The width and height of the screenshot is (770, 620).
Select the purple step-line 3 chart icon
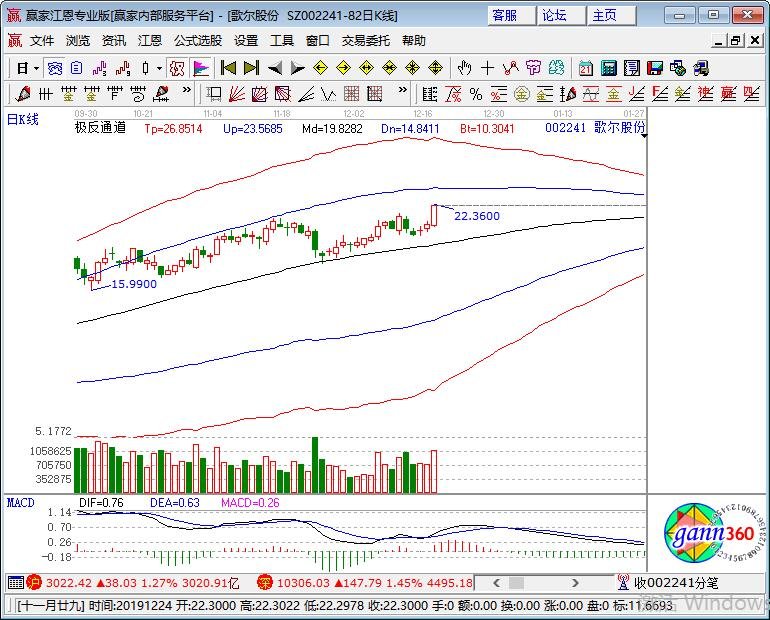100,68
